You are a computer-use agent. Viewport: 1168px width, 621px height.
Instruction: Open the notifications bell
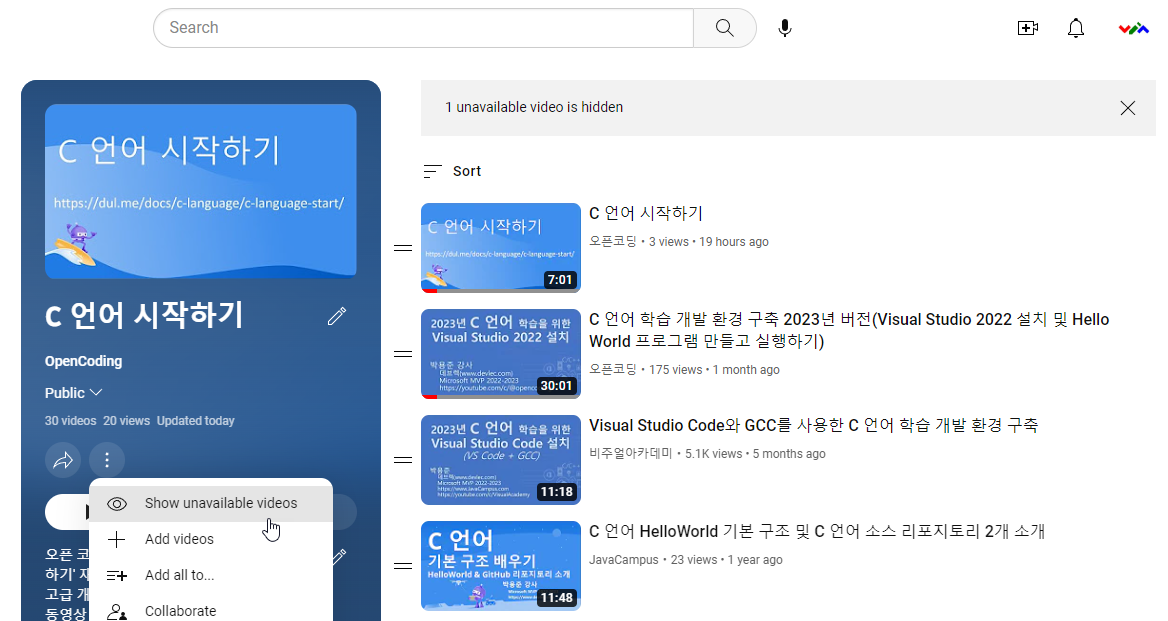pyautogui.click(x=1076, y=28)
